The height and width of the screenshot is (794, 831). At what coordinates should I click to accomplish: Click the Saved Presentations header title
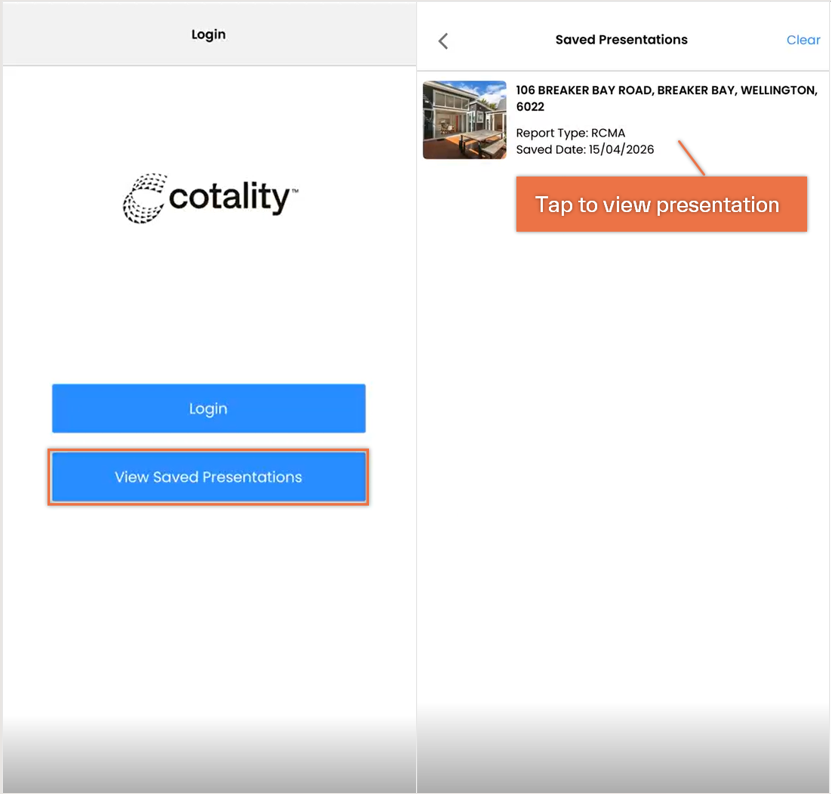click(x=621, y=40)
